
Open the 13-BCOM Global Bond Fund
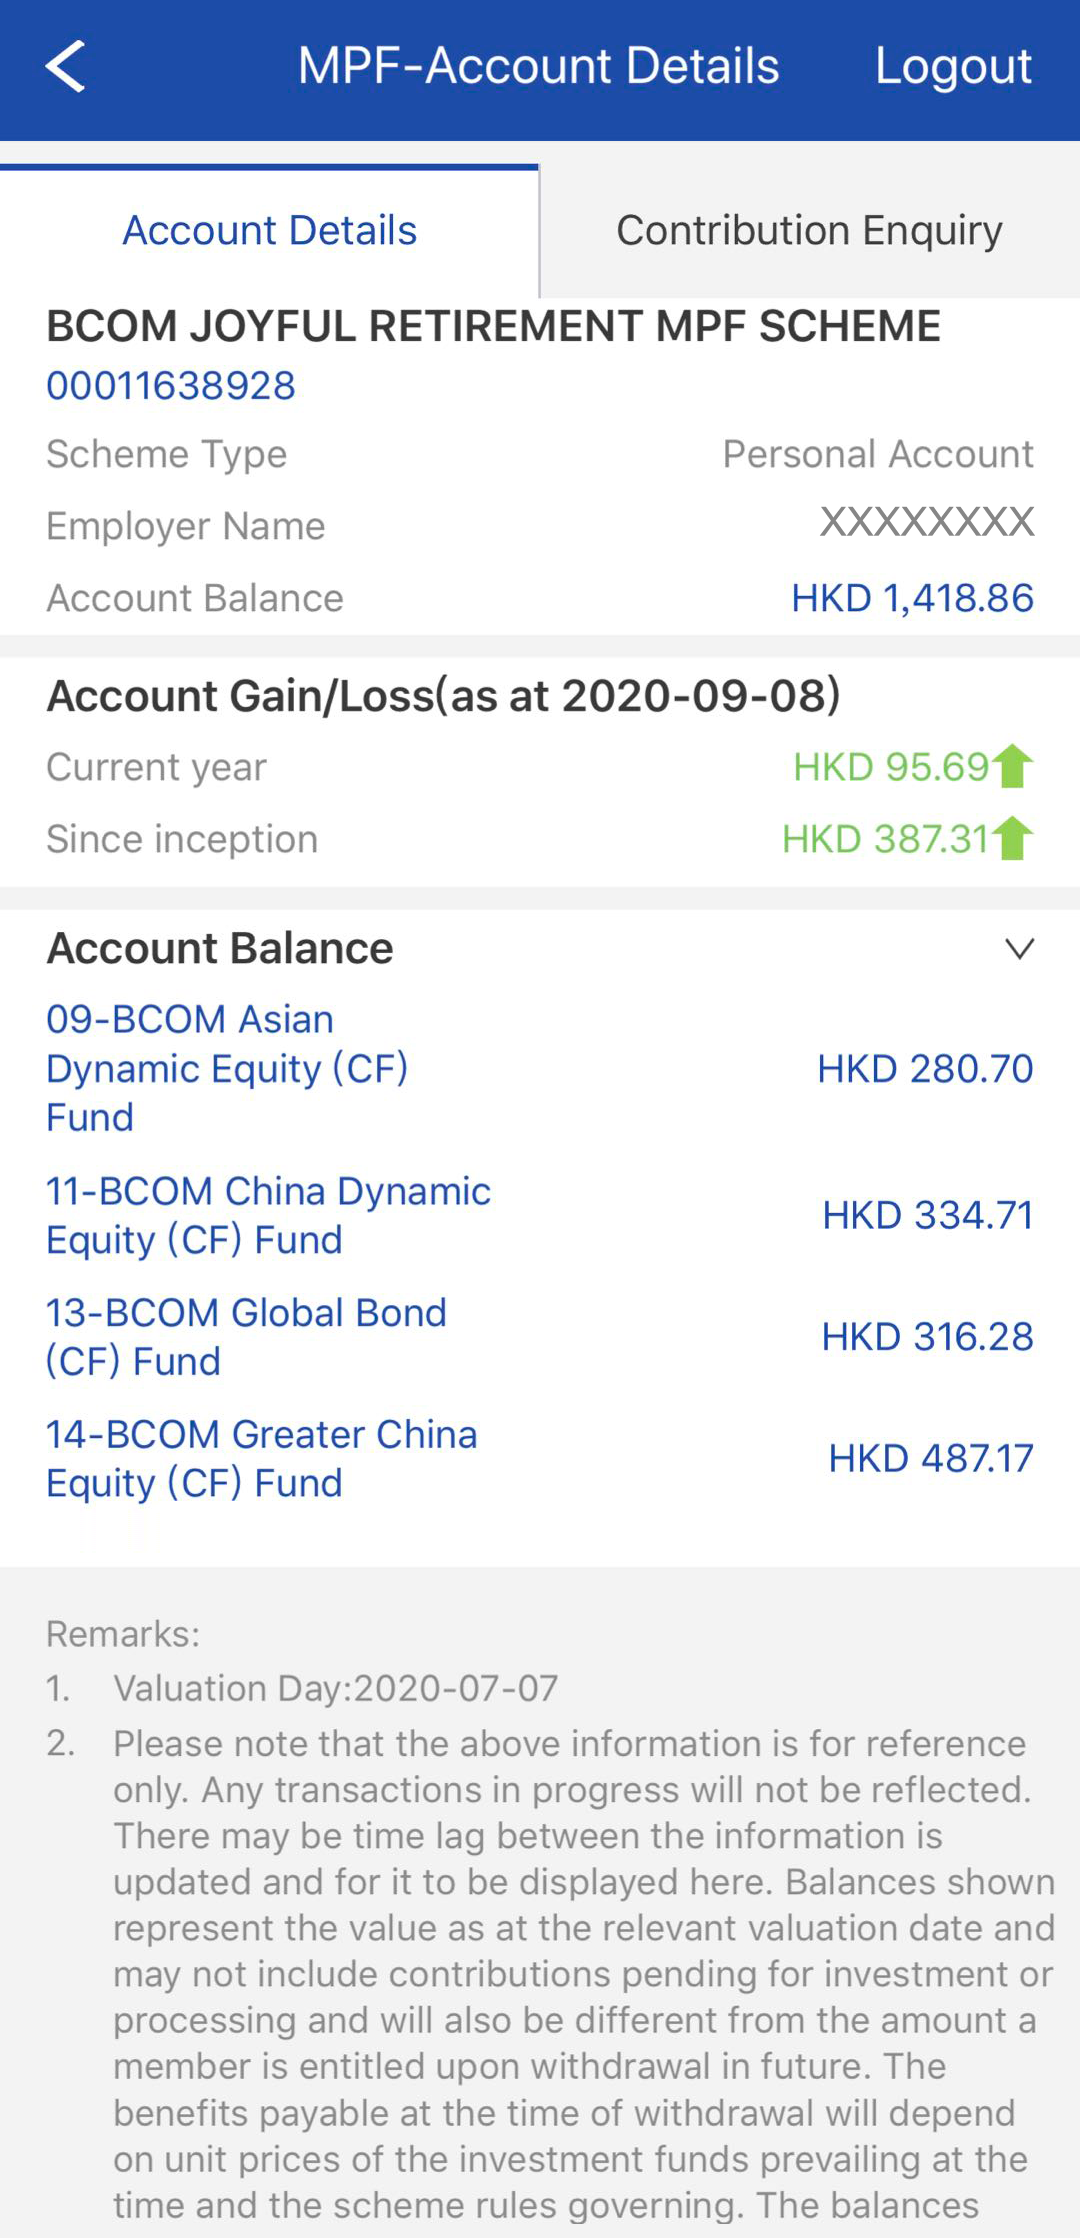click(246, 1337)
